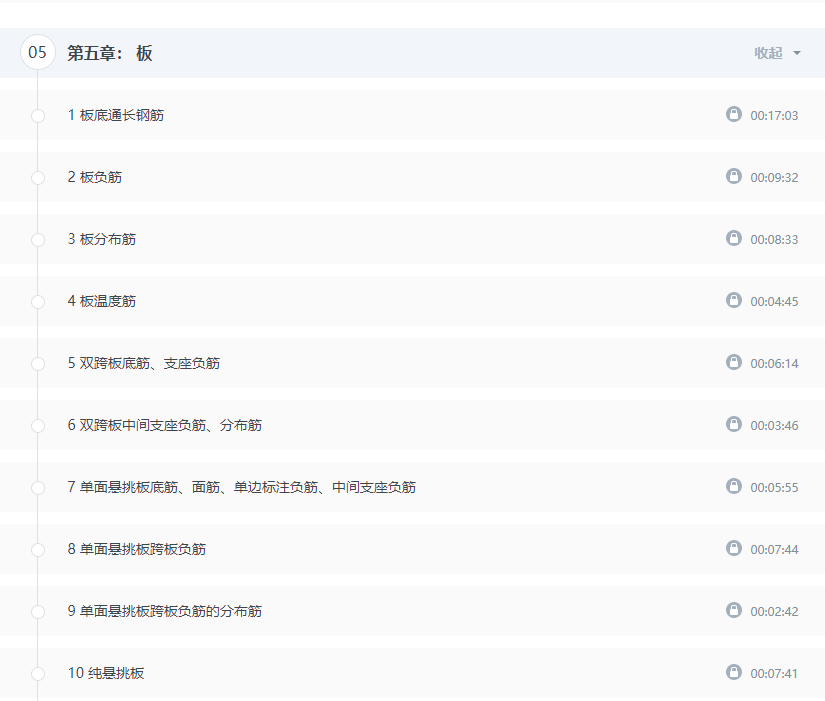
Task: Click the 05 chapter number badge
Action: 38,53
